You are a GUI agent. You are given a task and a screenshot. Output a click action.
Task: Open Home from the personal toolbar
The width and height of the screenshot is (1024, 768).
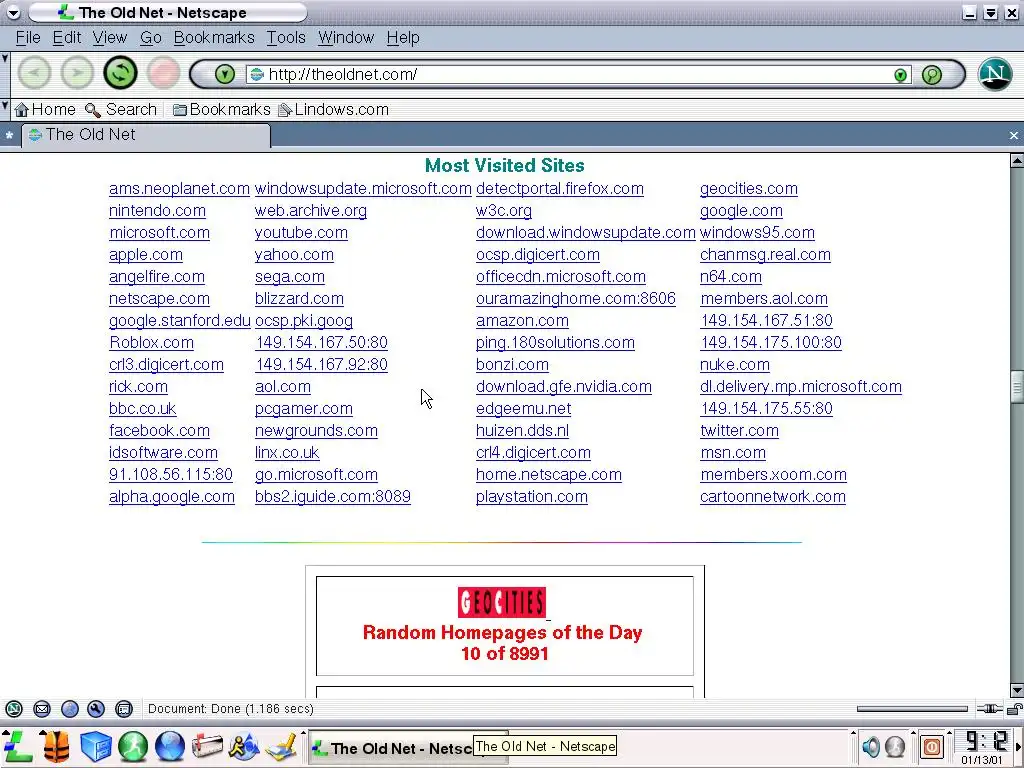coord(45,110)
